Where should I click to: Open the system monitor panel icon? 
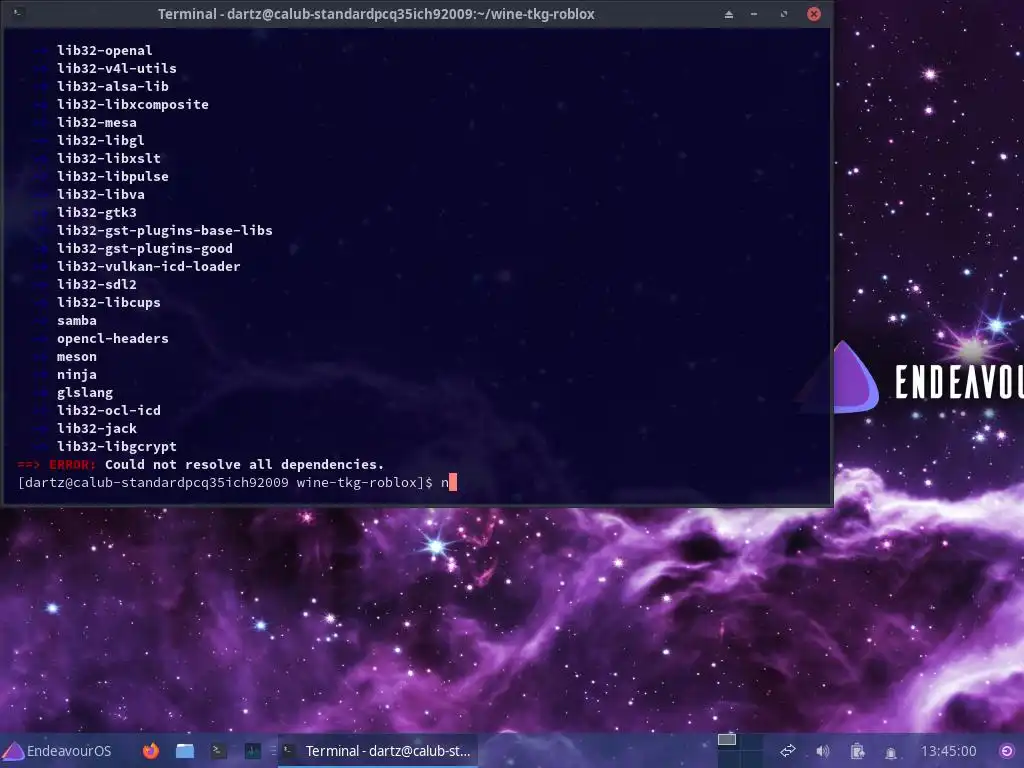pos(253,751)
